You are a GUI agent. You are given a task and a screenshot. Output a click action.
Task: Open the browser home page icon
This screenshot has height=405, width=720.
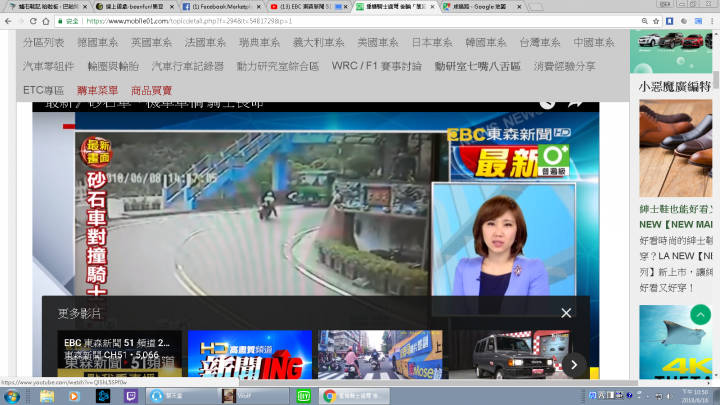pos(46,21)
